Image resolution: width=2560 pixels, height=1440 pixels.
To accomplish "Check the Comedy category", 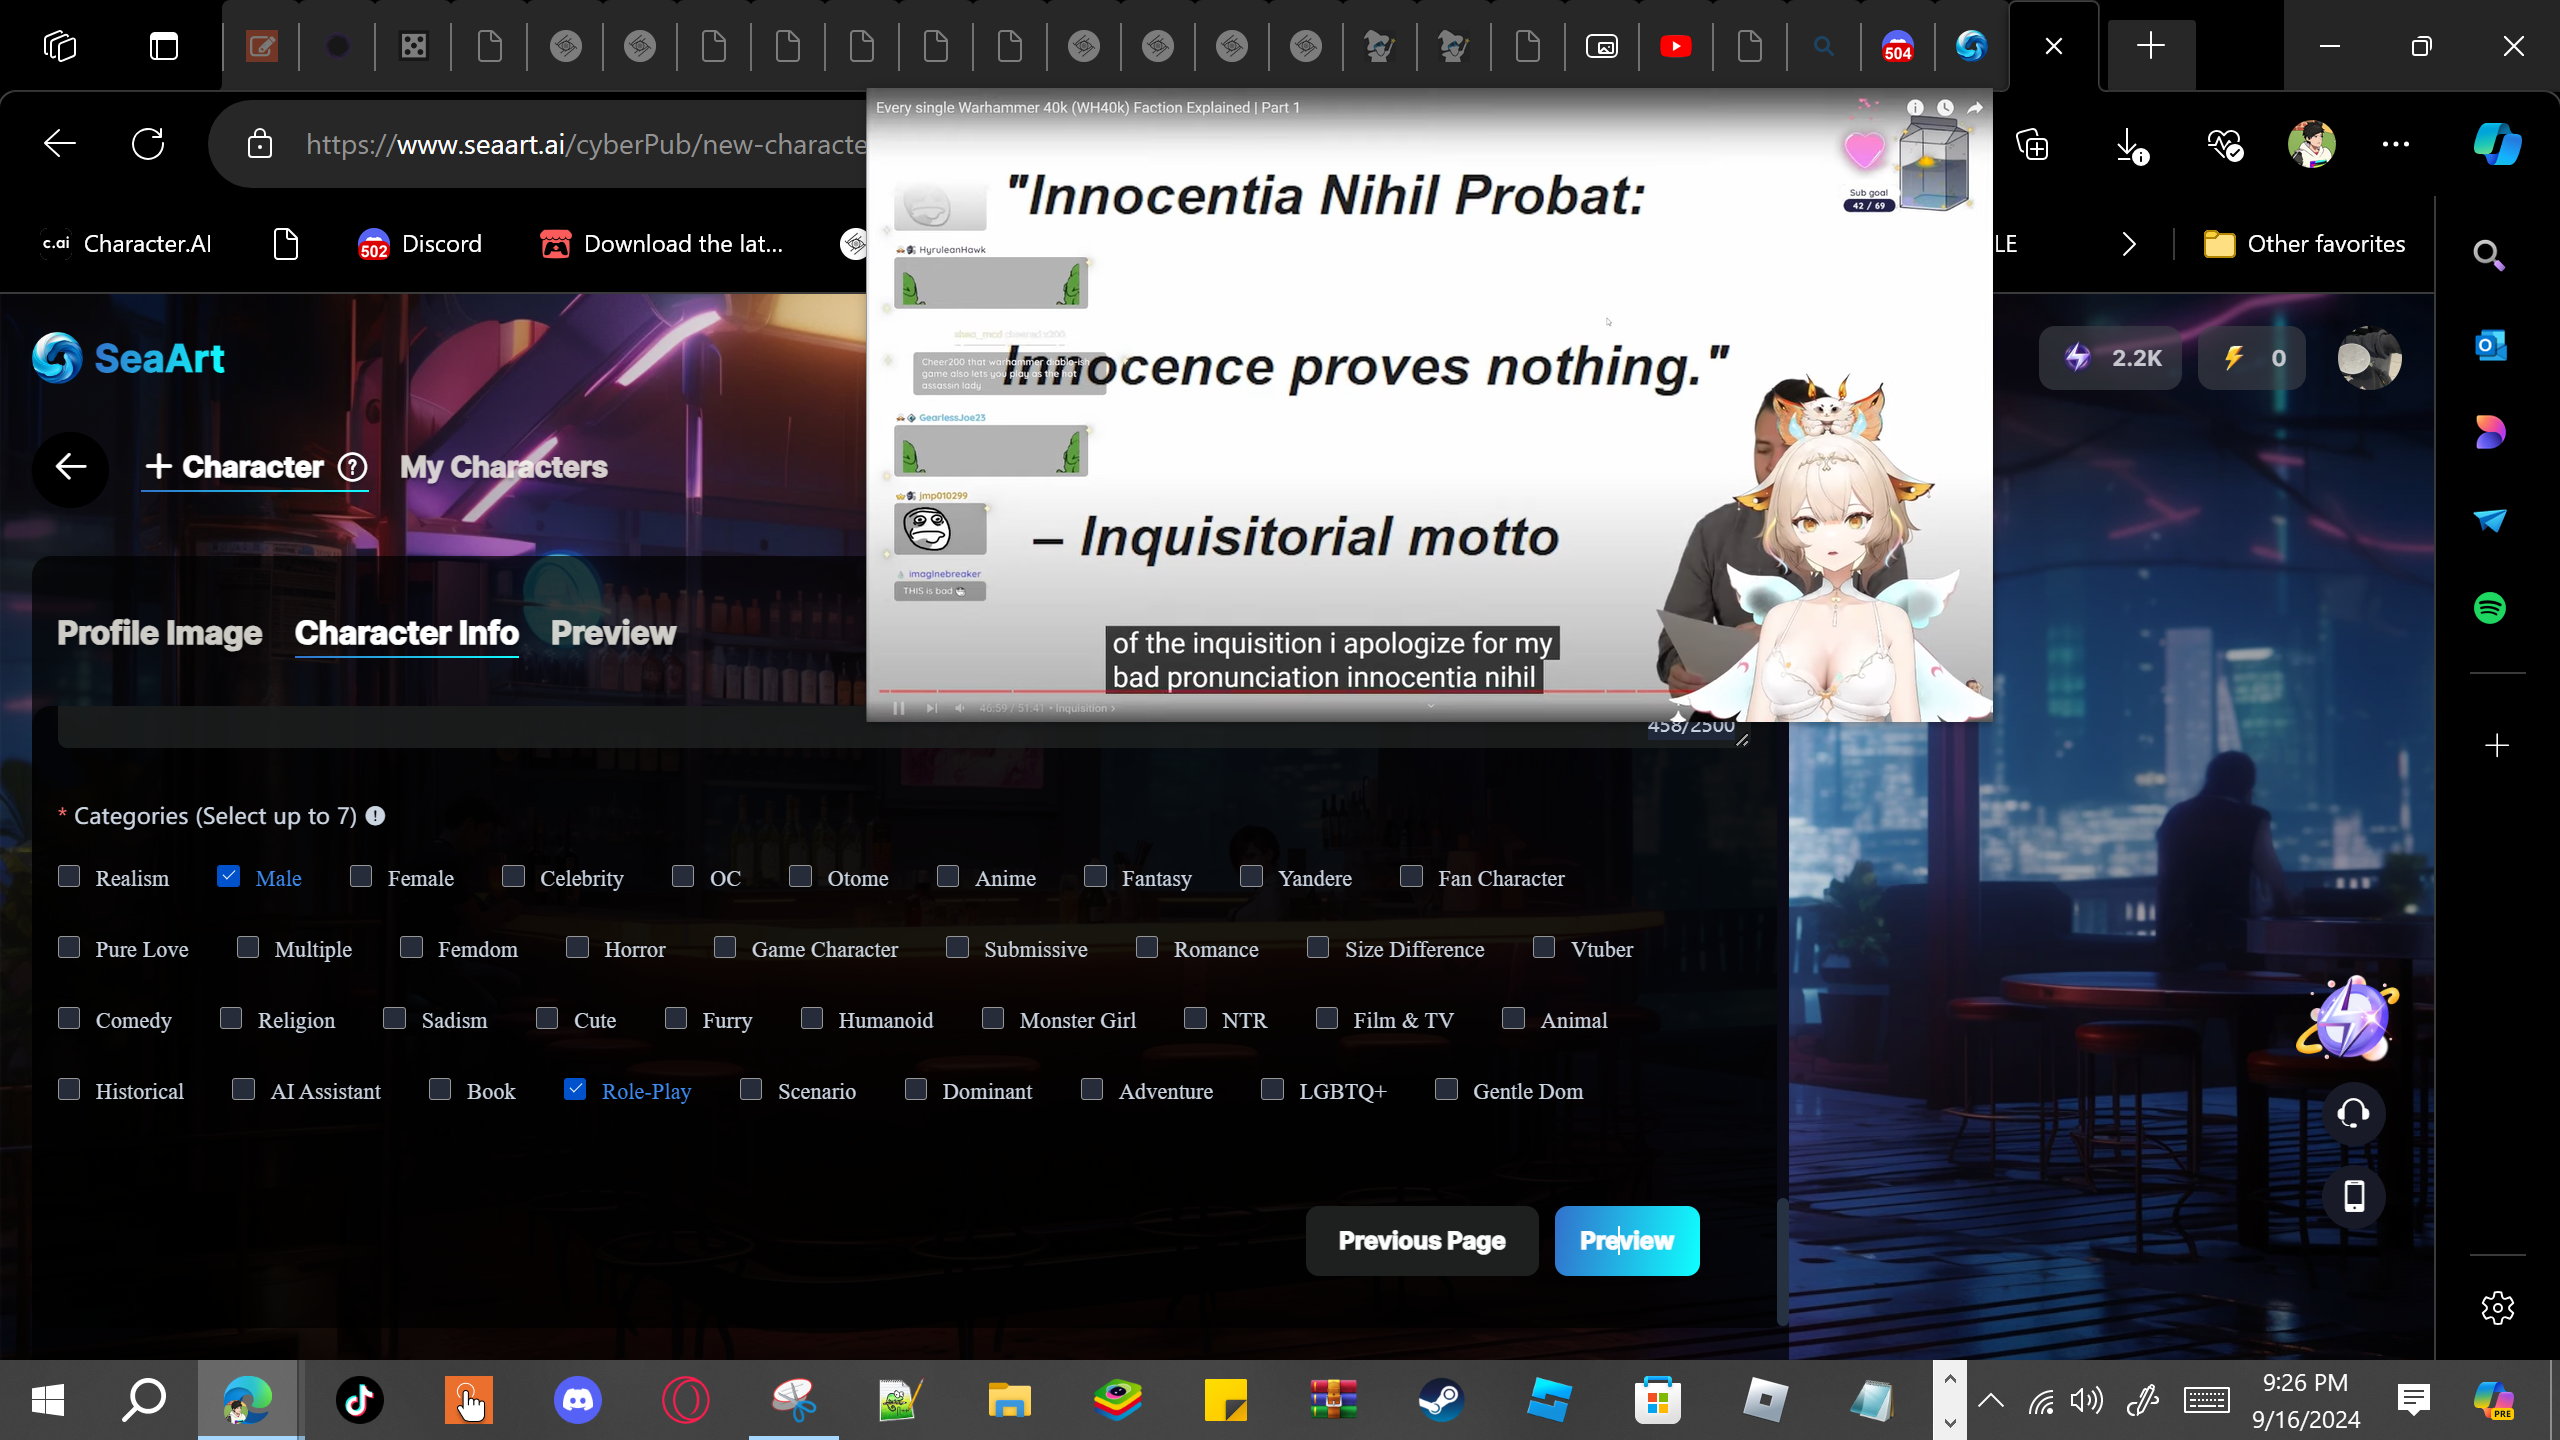I will [69, 1019].
